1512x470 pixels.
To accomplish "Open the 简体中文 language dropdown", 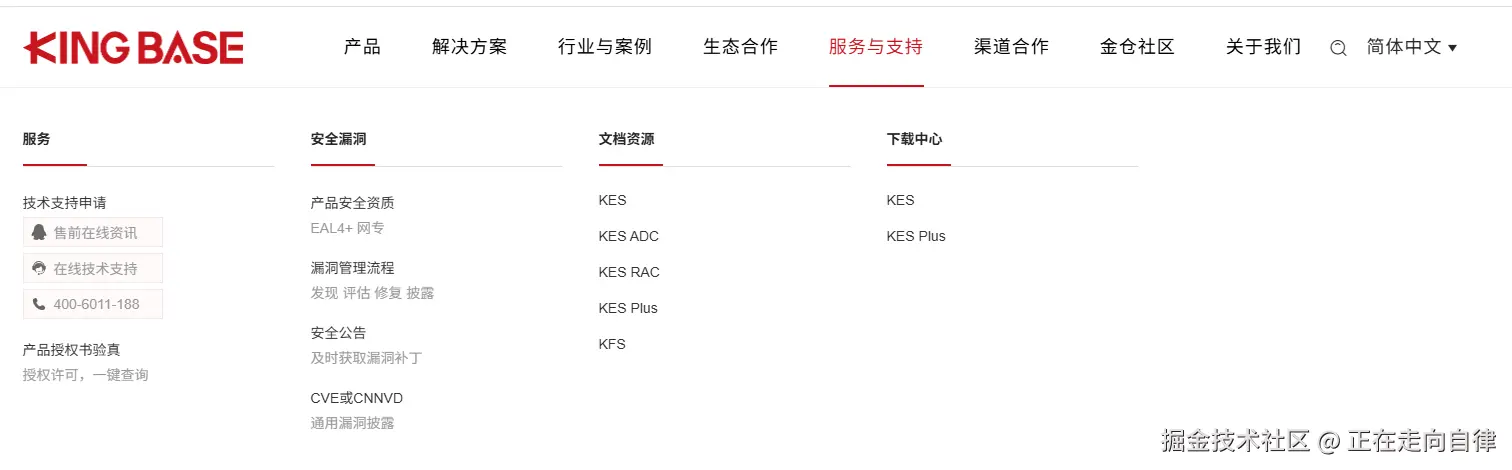I will (1411, 47).
